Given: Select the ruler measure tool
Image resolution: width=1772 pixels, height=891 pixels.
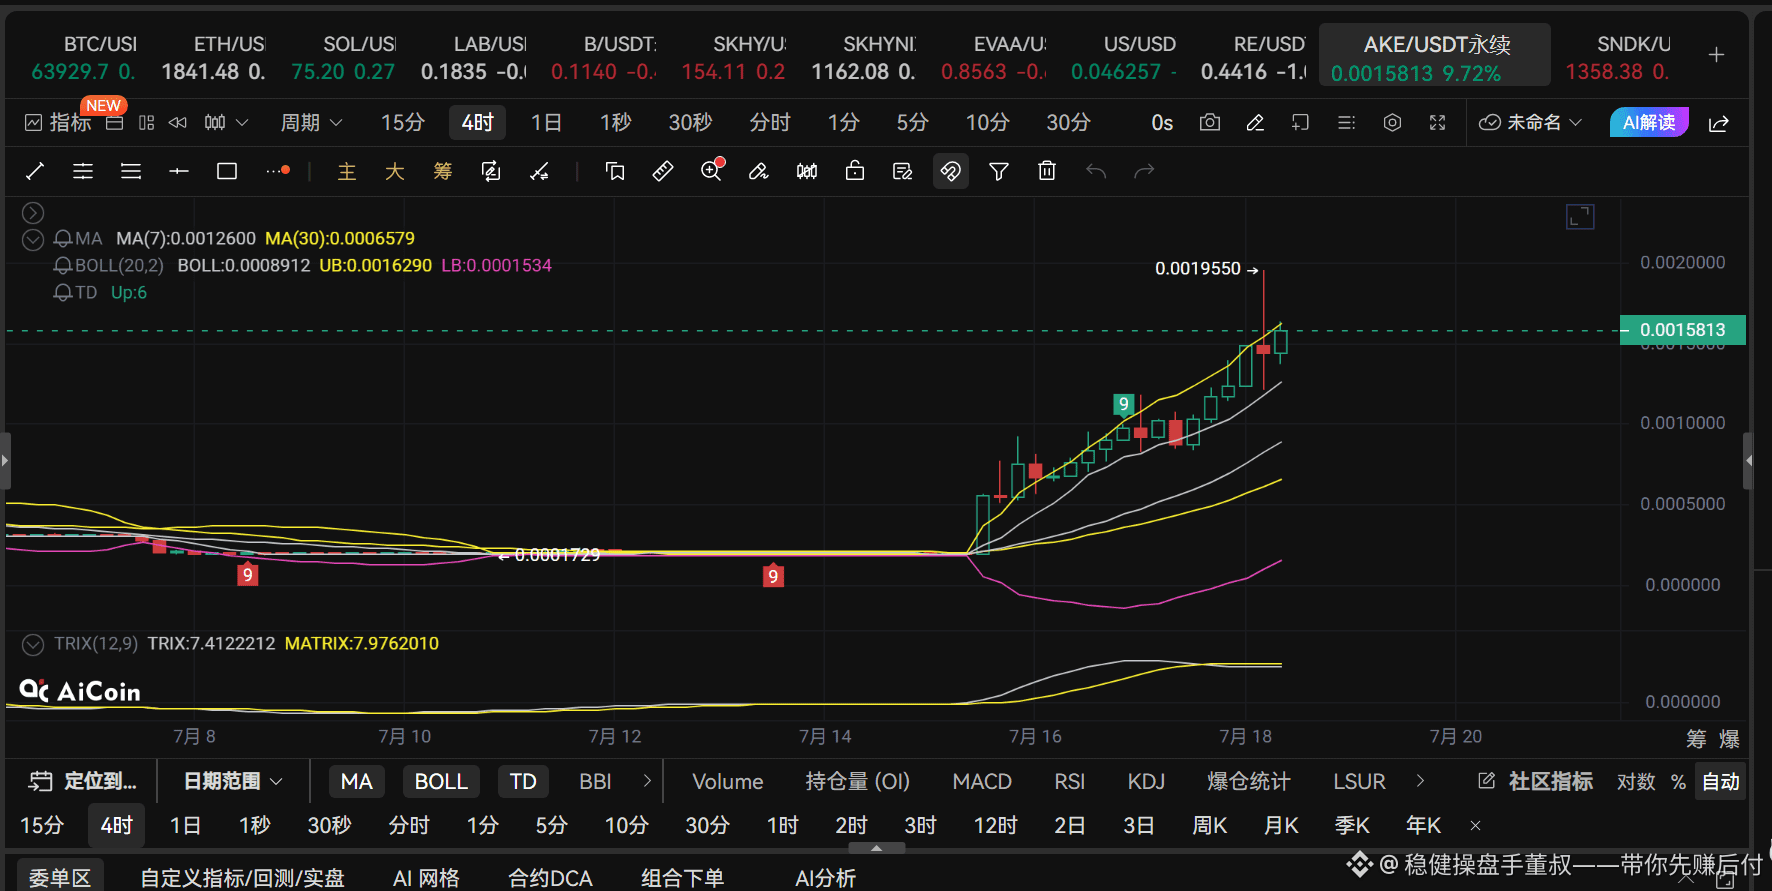Looking at the screenshot, I should (663, 172).
